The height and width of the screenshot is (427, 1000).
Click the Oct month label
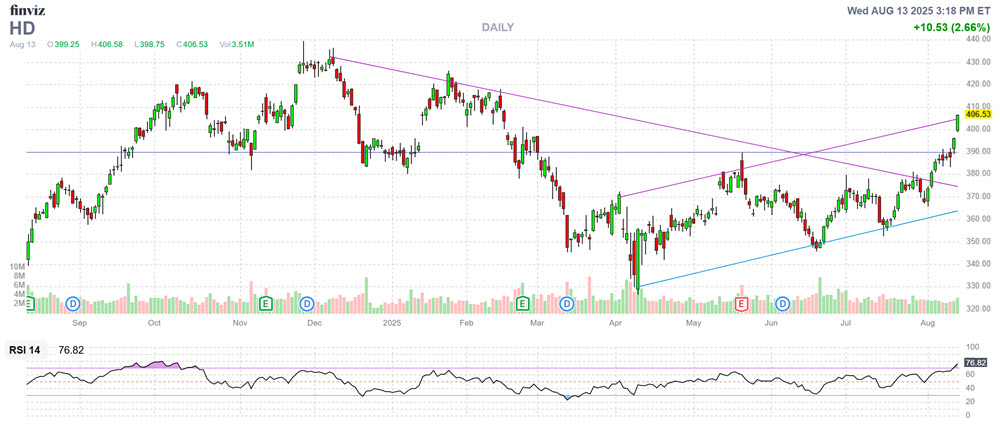pos(154,323)
